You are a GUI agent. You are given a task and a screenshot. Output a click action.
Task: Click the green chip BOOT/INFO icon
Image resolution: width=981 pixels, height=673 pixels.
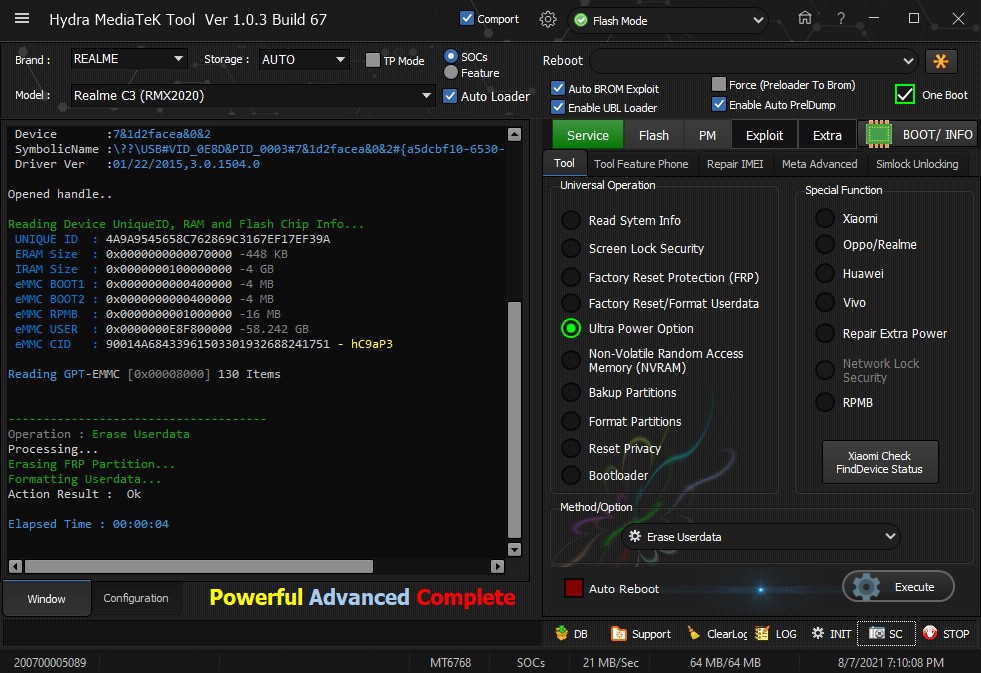click(x=878, y=134)
